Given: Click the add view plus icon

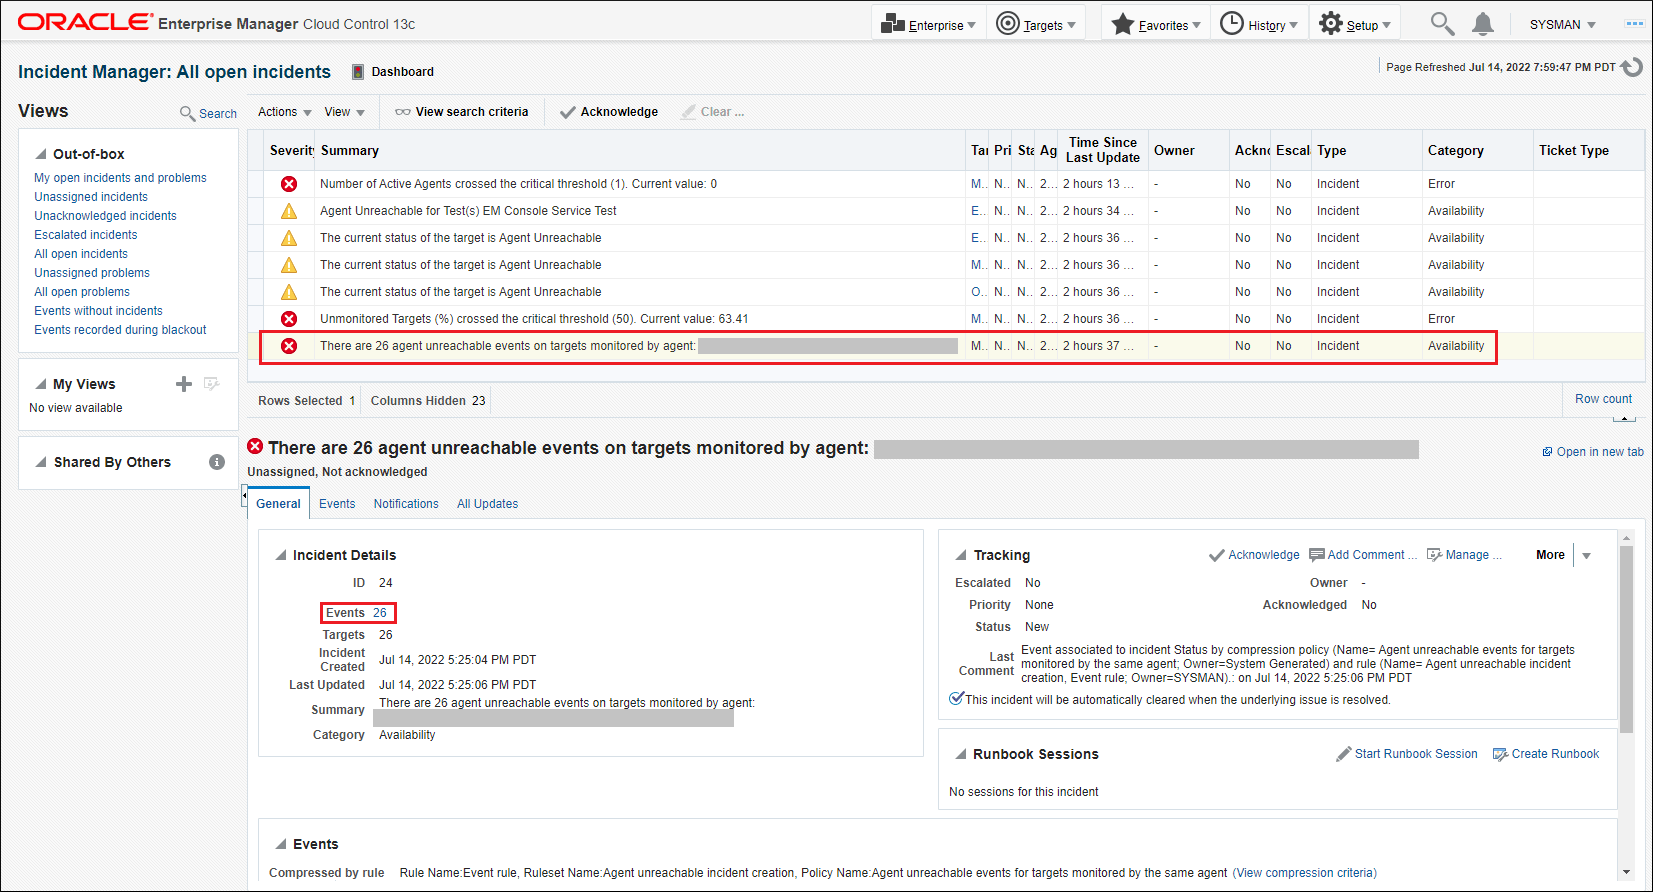Looking at the screenshot, I should pyautogui.click(x=184, y=384).
